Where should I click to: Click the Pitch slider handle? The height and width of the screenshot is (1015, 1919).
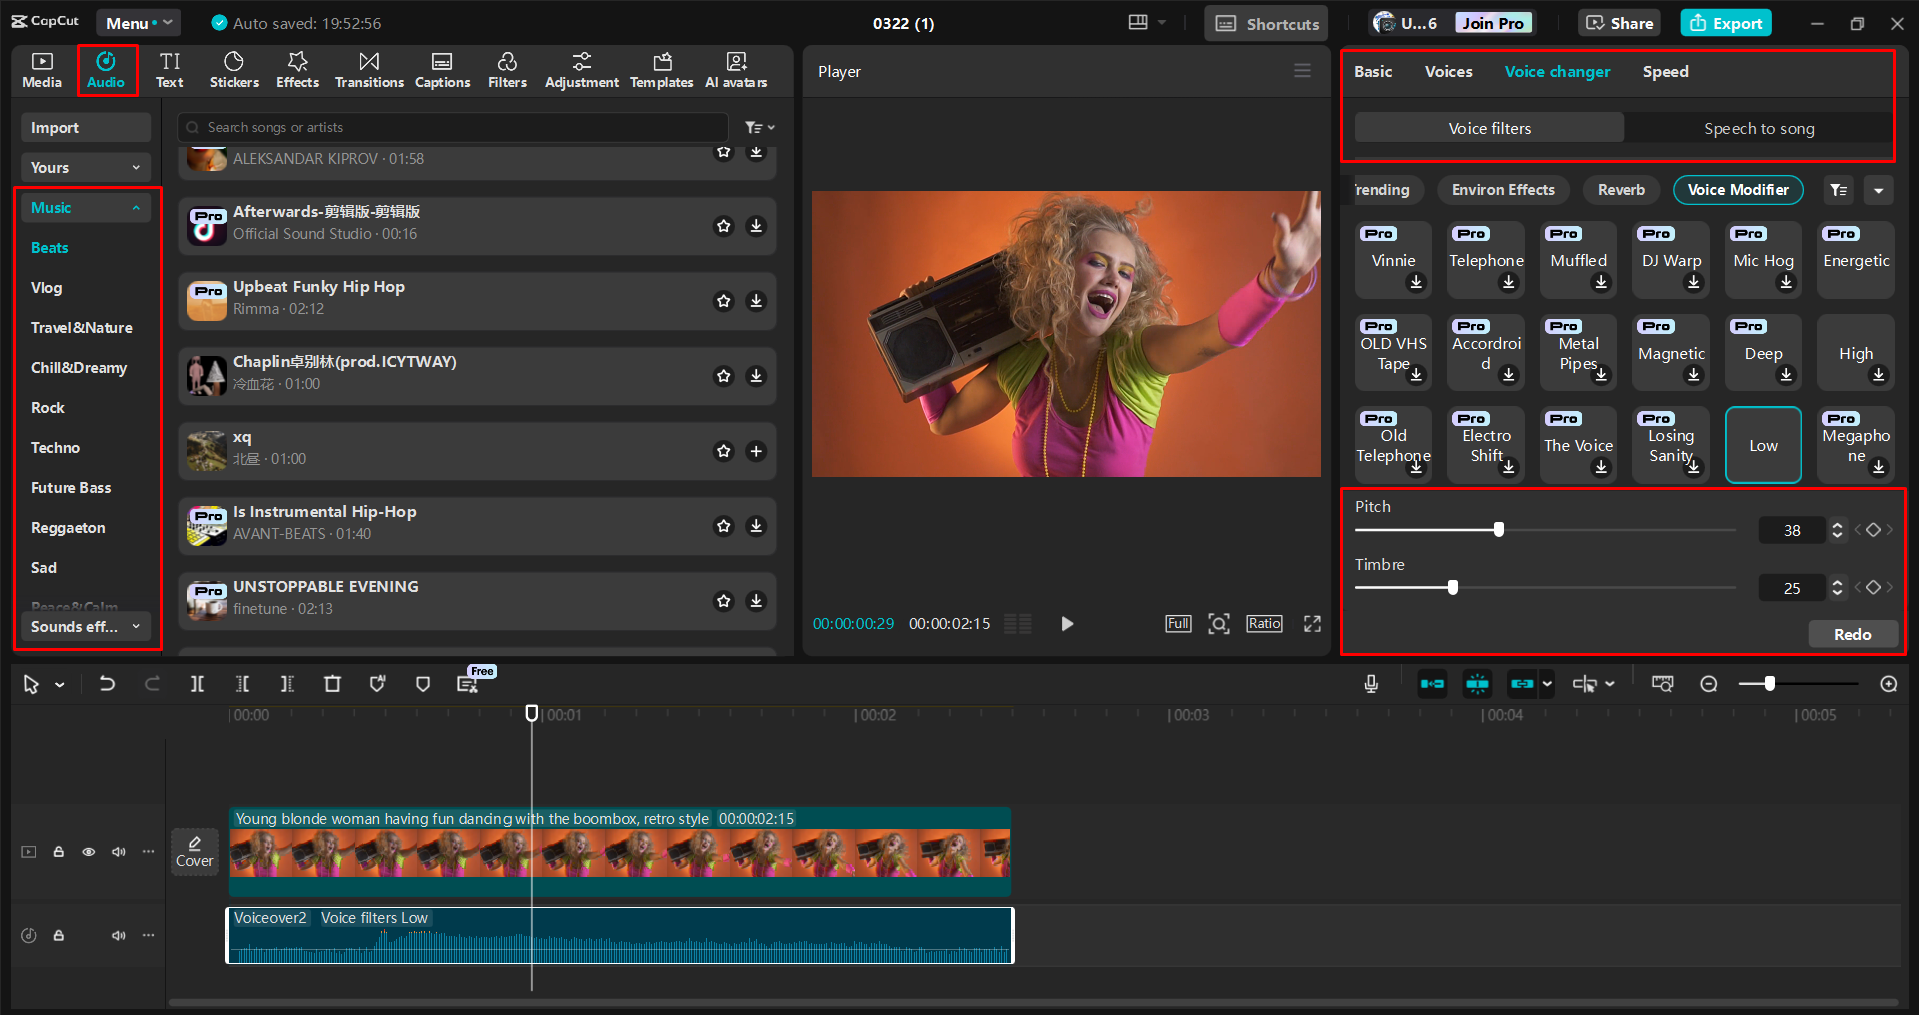(1498, 530)
